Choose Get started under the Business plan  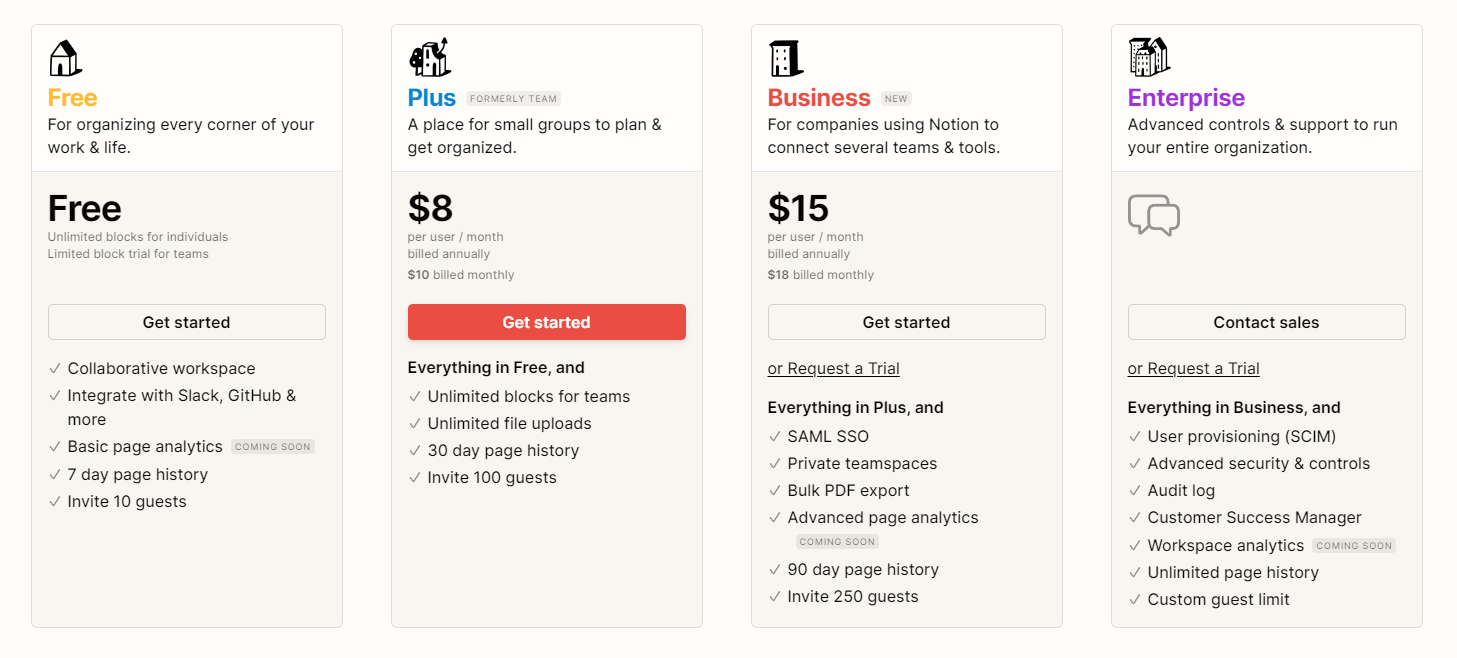907,322
